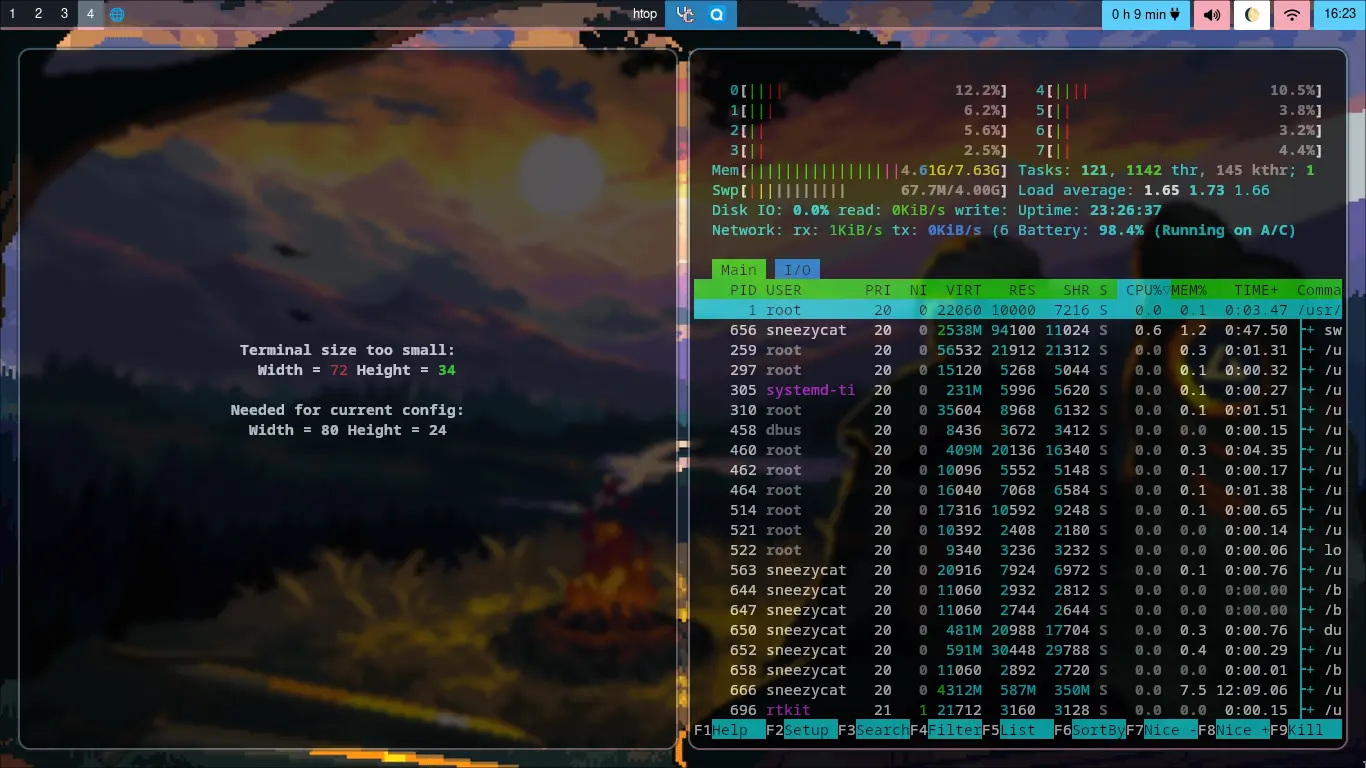
Task: Click F8 Nice + to raise niceness
Action: click(x=1234, y=730)
